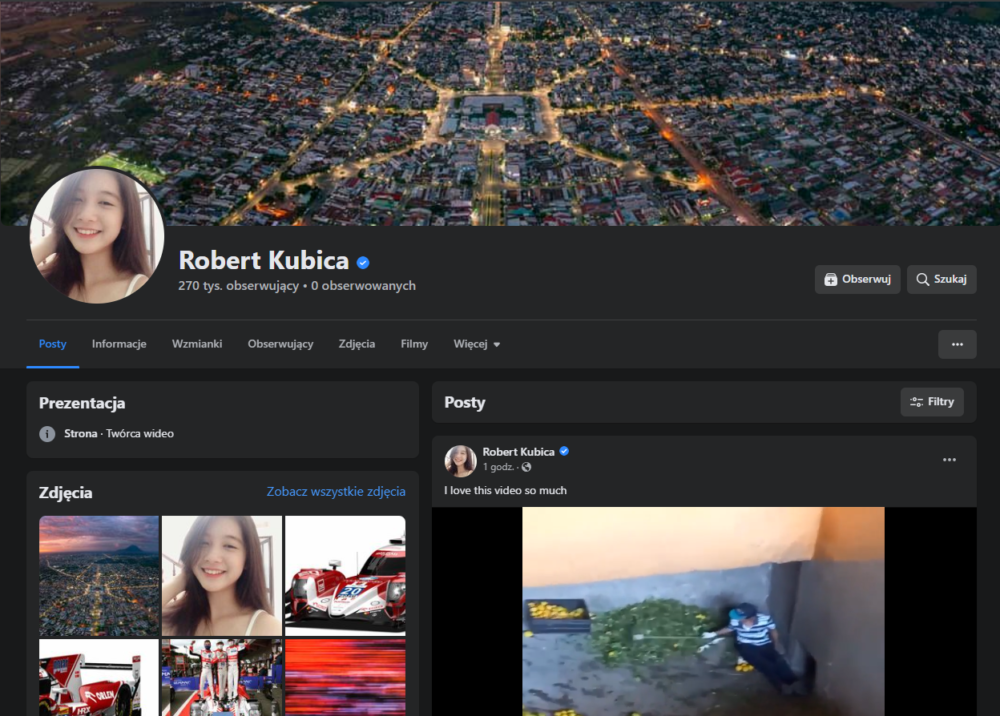Open the Zdjęcia tab

point(357,344)
